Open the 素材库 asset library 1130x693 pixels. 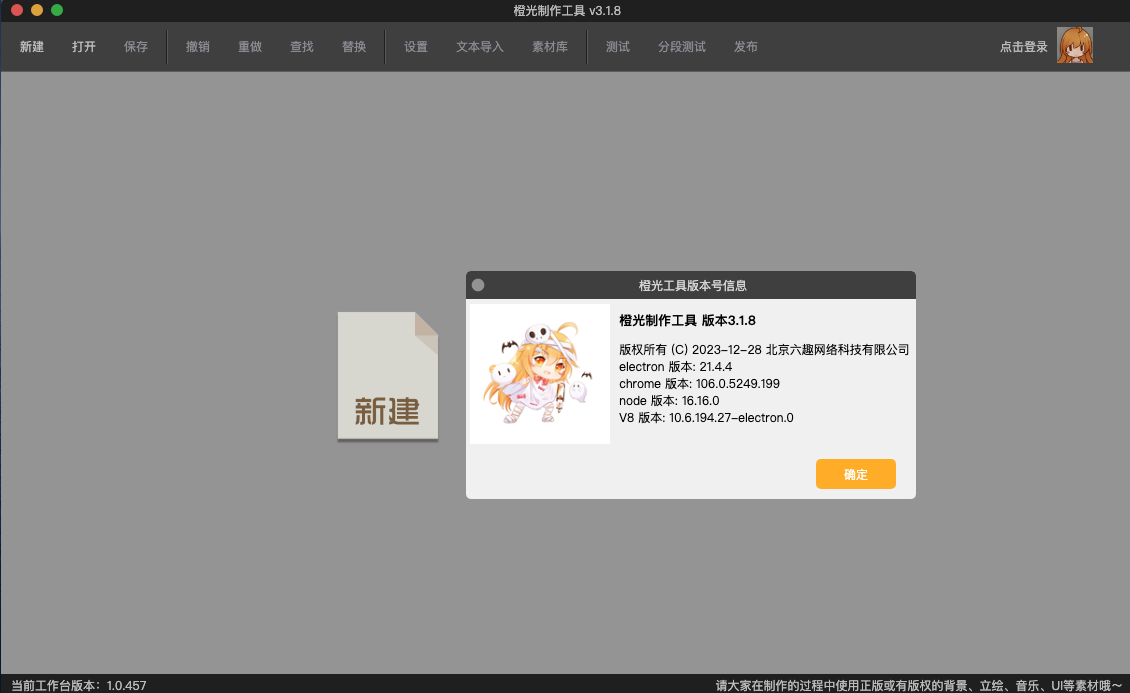click(x=550, y=47)
